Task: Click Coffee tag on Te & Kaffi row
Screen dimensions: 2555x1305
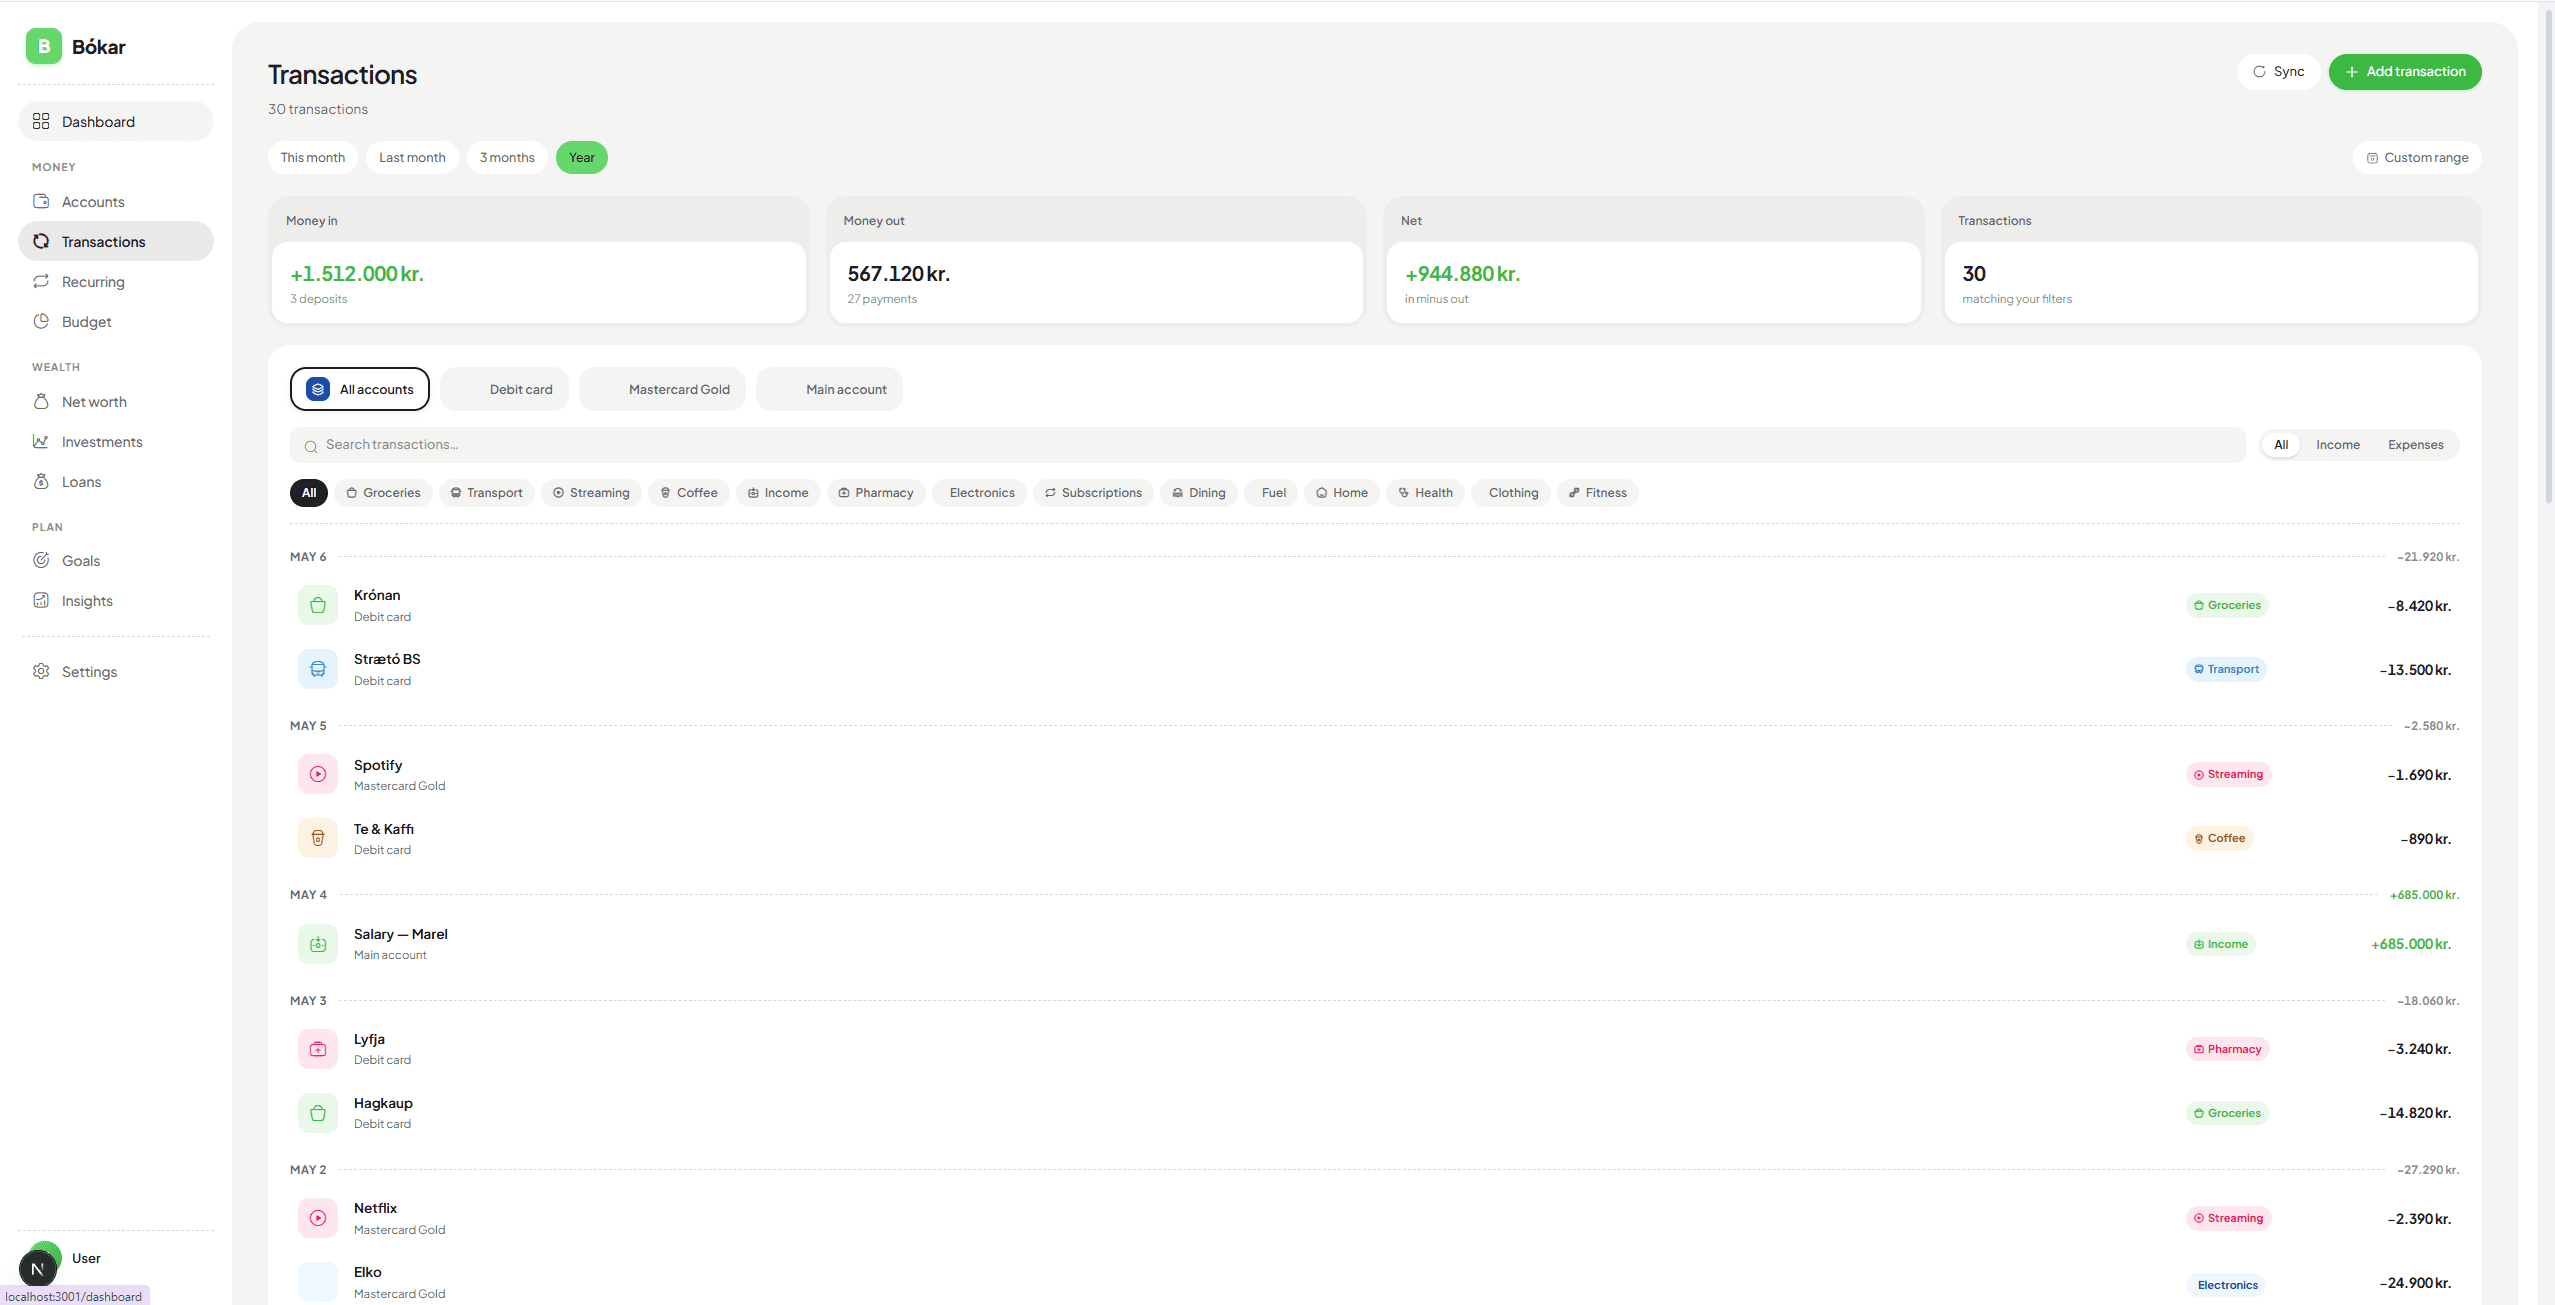Action: point(2219,838)
